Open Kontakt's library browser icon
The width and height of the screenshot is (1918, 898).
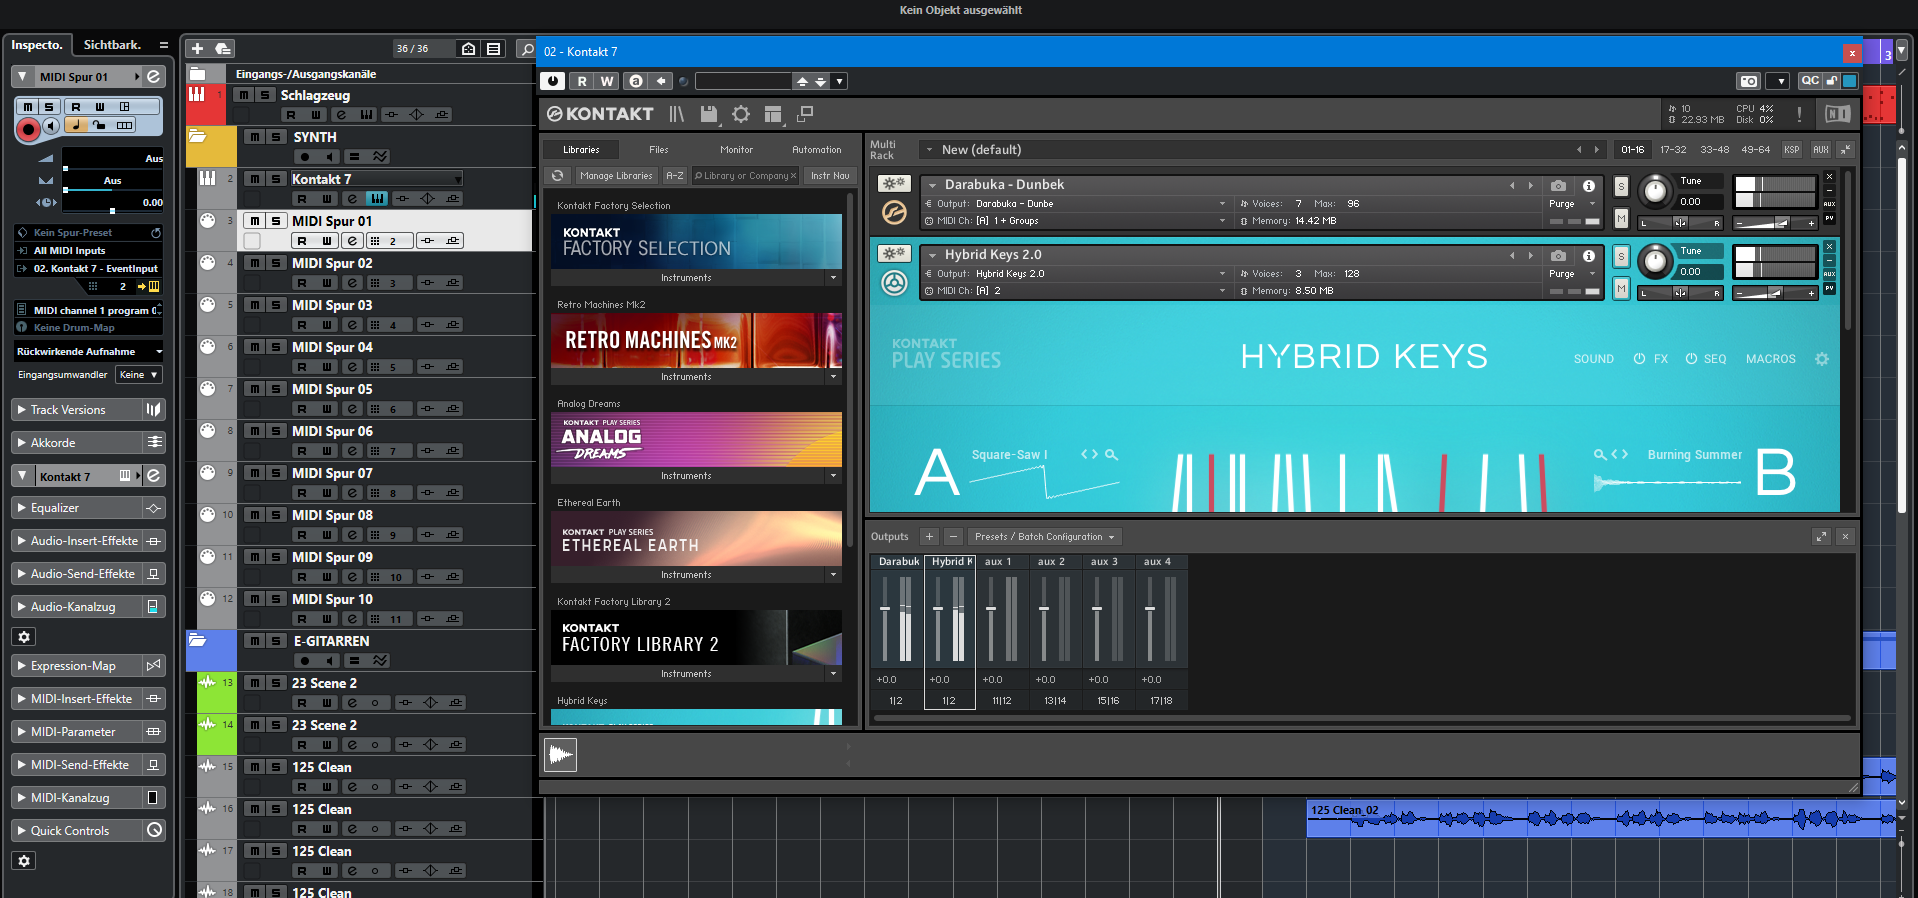click(x=677, y=114)
